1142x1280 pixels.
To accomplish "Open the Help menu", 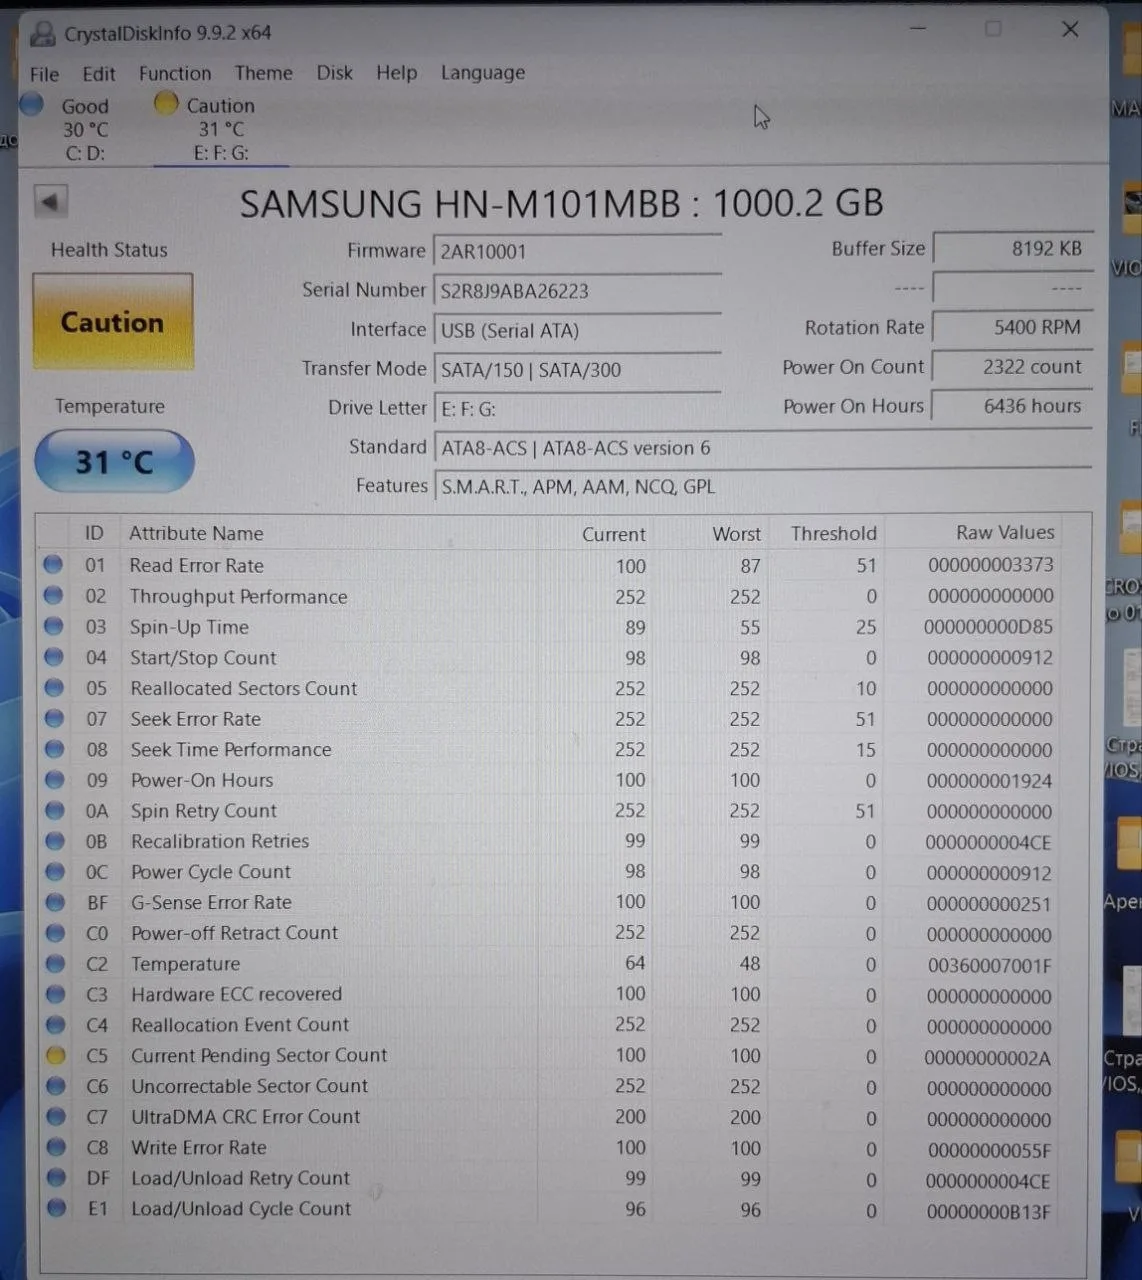I will point(396,73).
